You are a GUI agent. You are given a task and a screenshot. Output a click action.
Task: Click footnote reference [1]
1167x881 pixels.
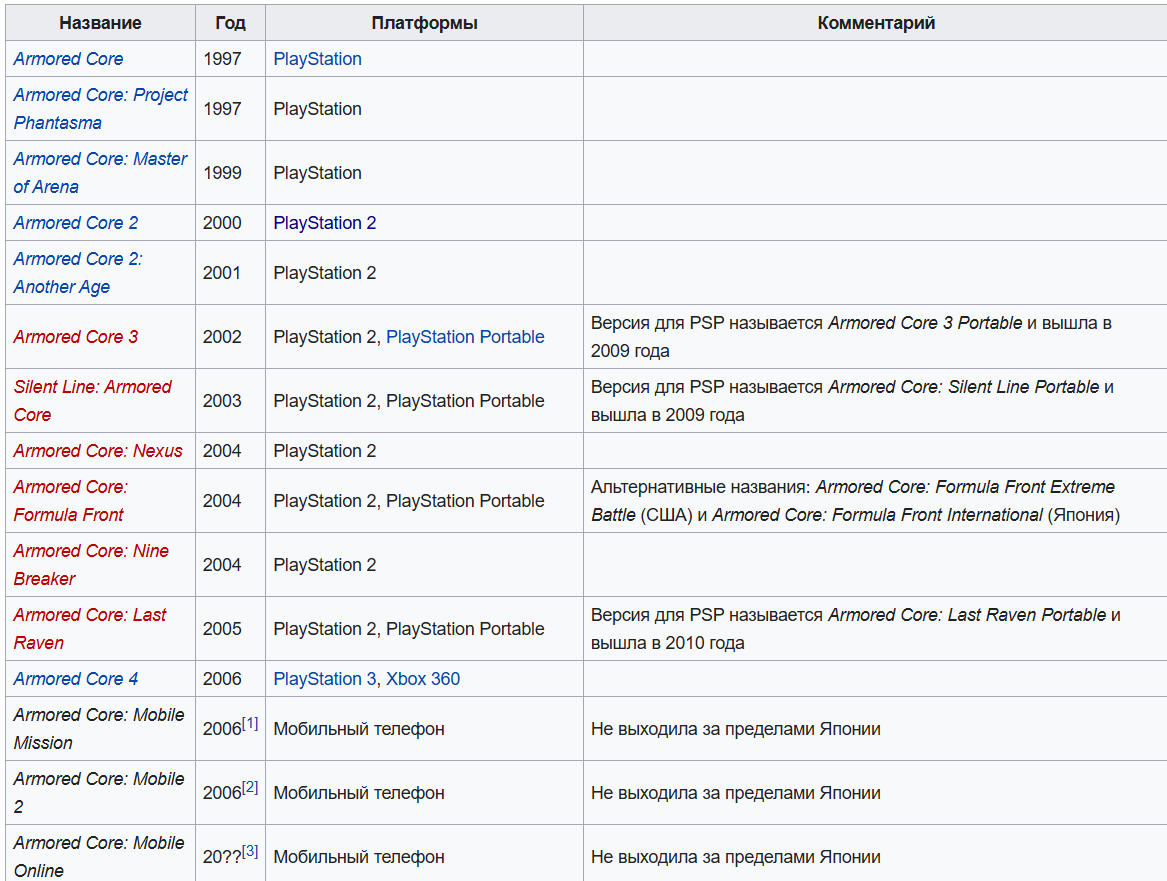[x=250, y=723]
